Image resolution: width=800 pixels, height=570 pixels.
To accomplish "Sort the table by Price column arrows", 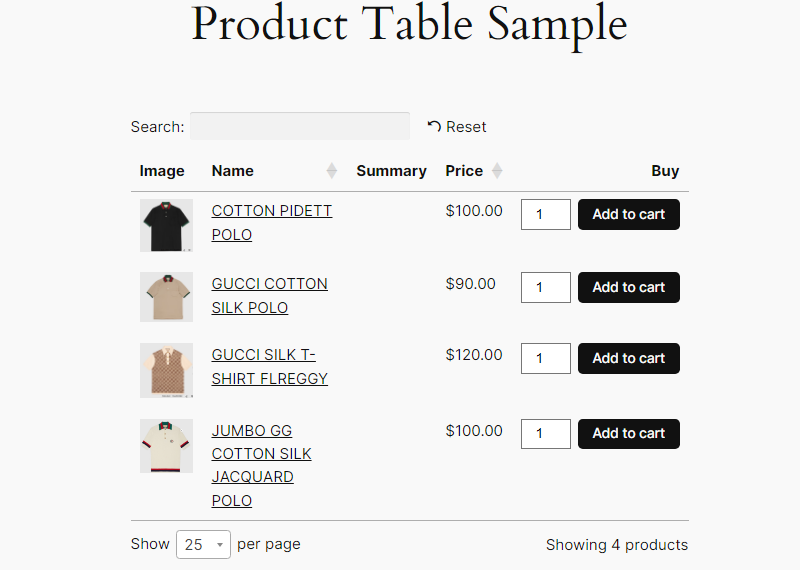I will [497, 170].
